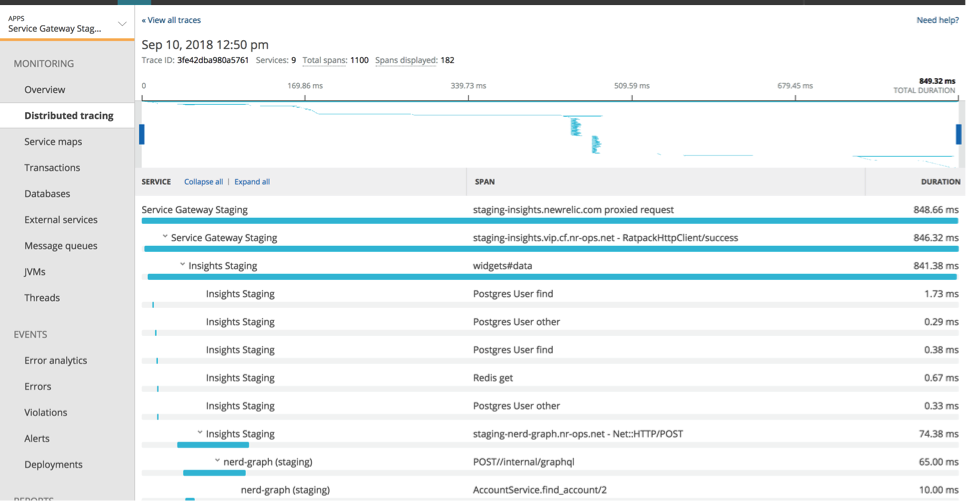Image resolution: width=966 pixels, height=501 pixels.
Task: Click Collapse all spans
Action: (203, 182)
